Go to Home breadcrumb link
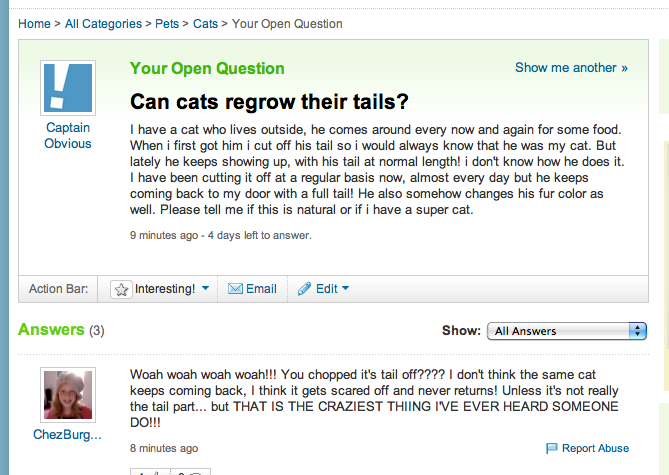Screen dimensions: 669x475 34,24
